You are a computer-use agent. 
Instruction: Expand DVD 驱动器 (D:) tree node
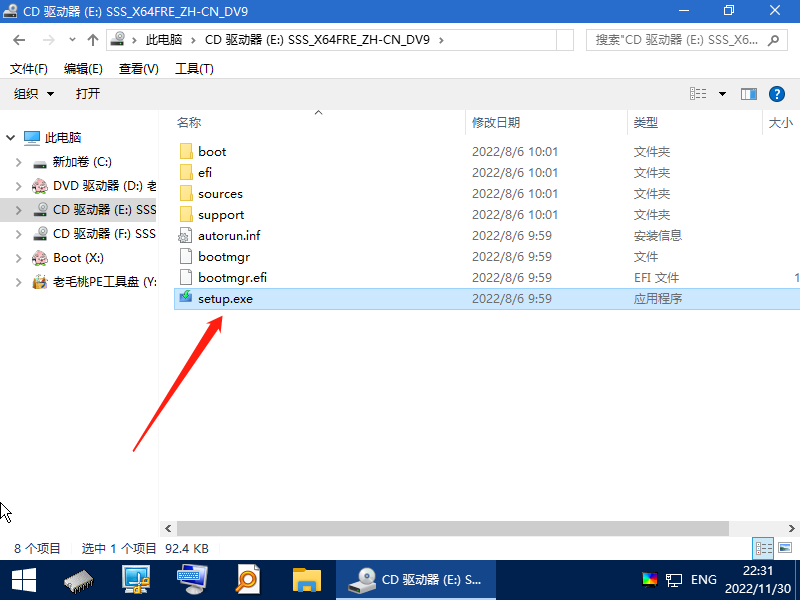click(x=19, y=186)
